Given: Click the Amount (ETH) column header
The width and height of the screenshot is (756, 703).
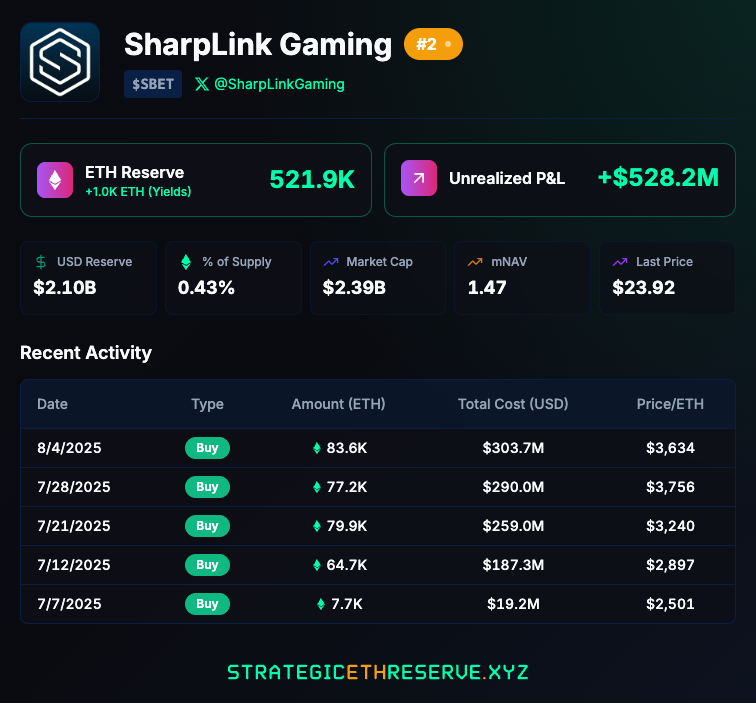Looking at the screenshot, I should coord(338,404).
